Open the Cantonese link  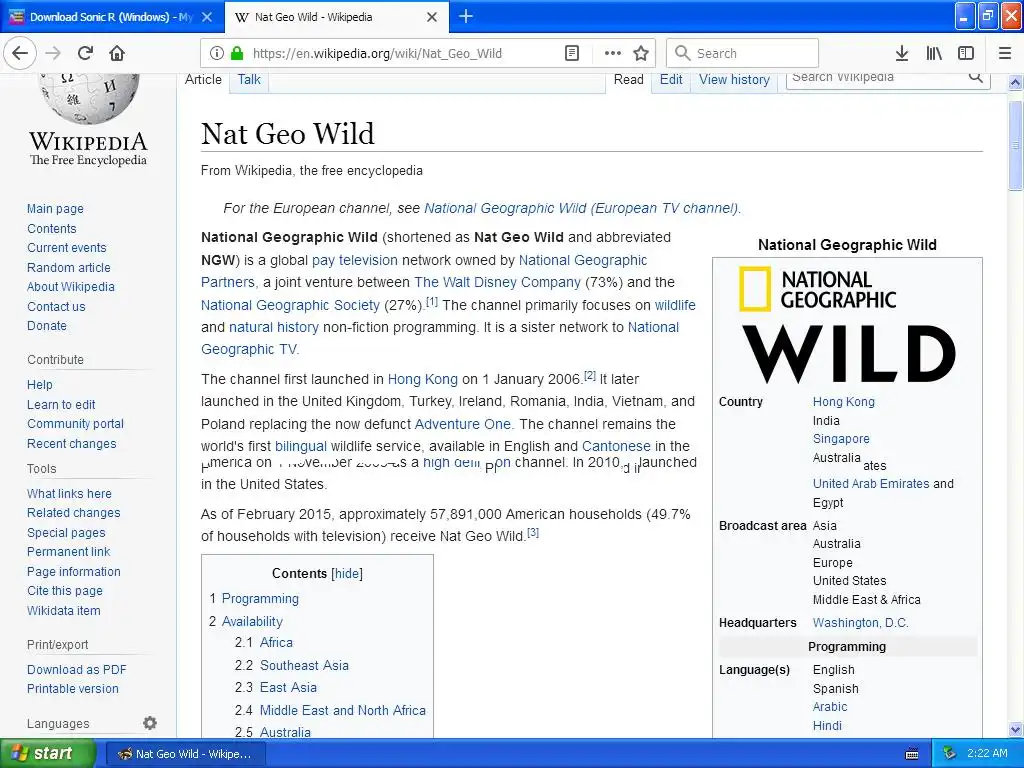[616, 446]
